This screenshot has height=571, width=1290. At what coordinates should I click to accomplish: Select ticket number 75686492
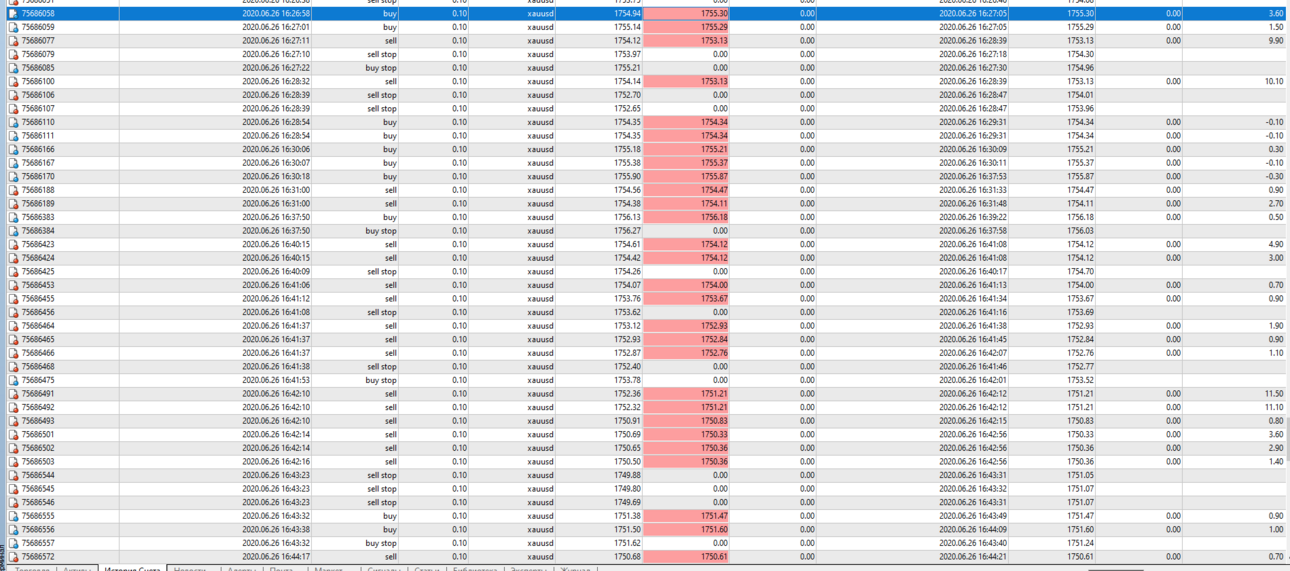[x=38, y=407]
